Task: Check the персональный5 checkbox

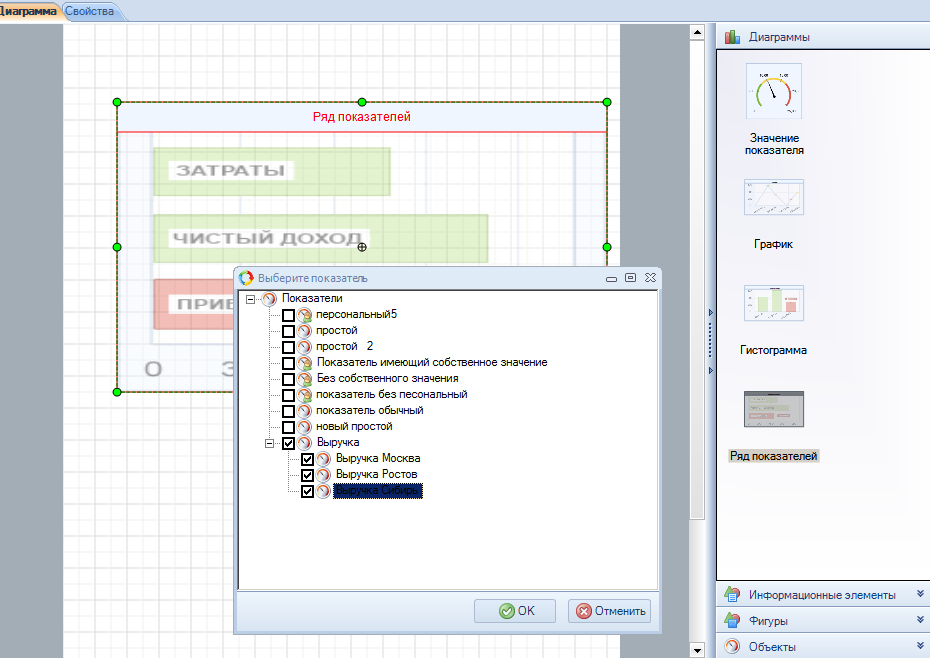Action: (x=289, y=315)
